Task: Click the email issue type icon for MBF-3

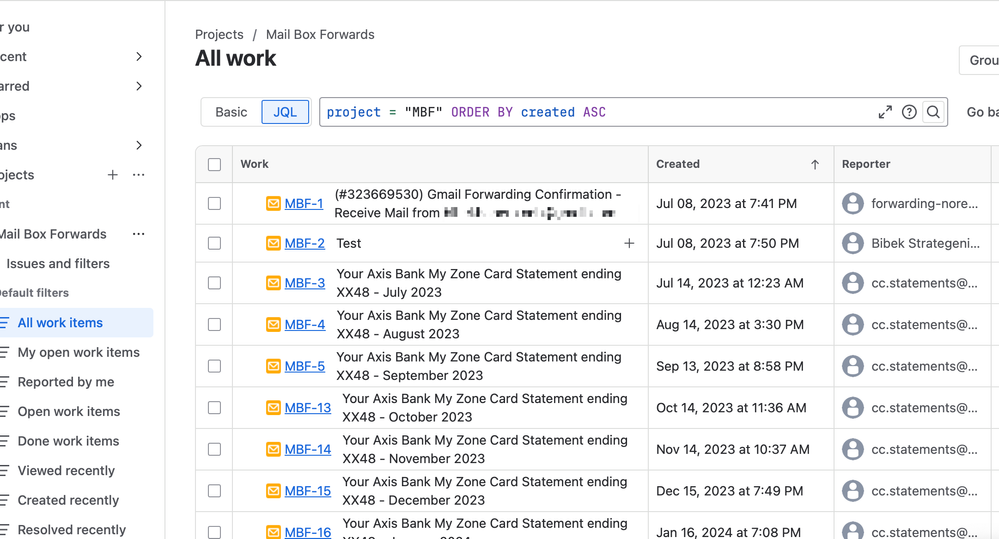Action: [x=273, y=283]
